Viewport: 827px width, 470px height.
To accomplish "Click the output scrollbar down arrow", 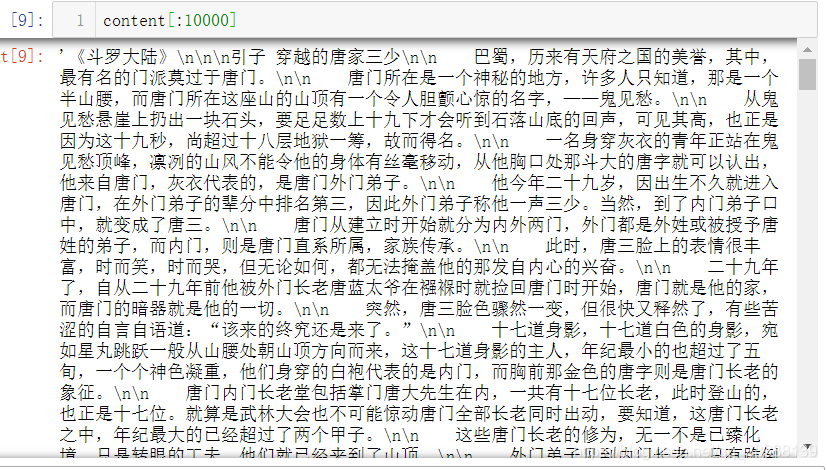I will coord(807,447).
